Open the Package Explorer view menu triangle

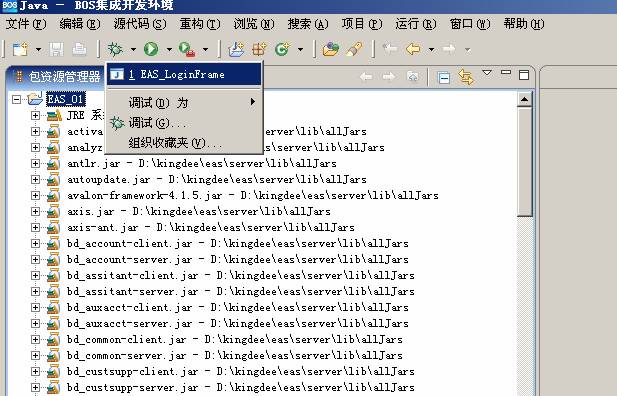coord(487,73)
